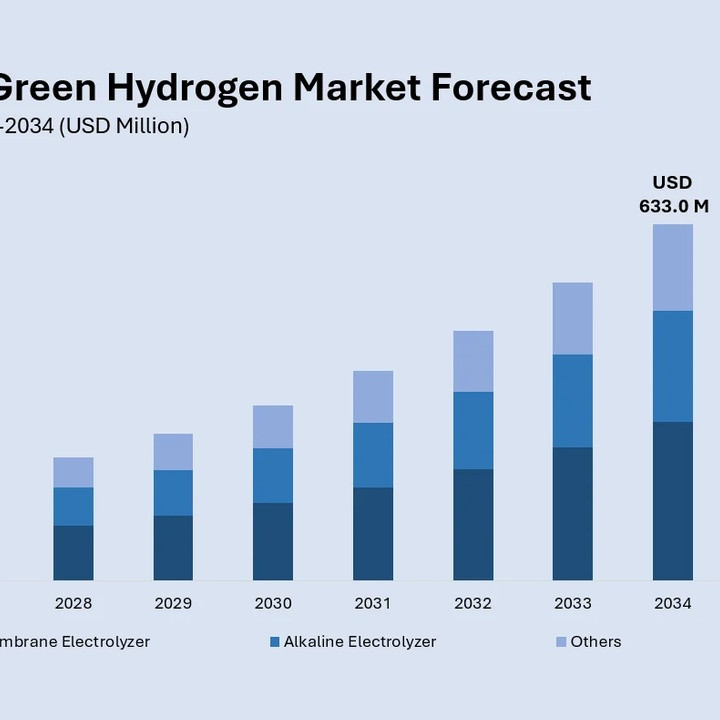Select the 2034 bar's middle Alkaline segment
This screenshot has height=720, width=720.
(673, 366)
